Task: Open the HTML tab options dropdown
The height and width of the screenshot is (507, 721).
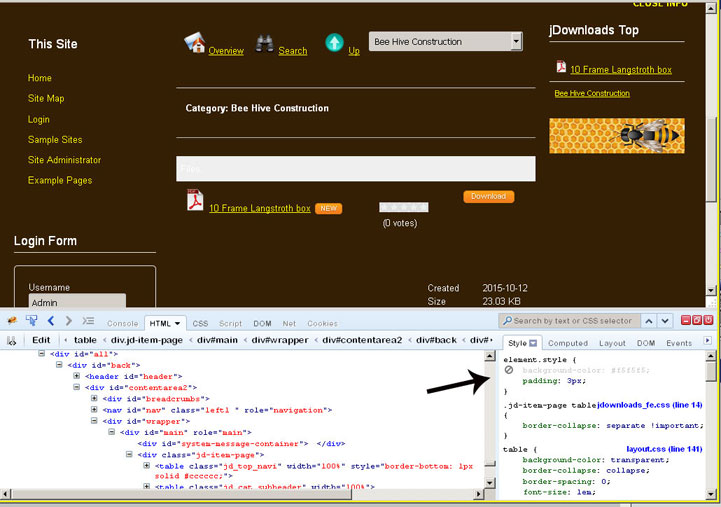Action: (177, 324)
